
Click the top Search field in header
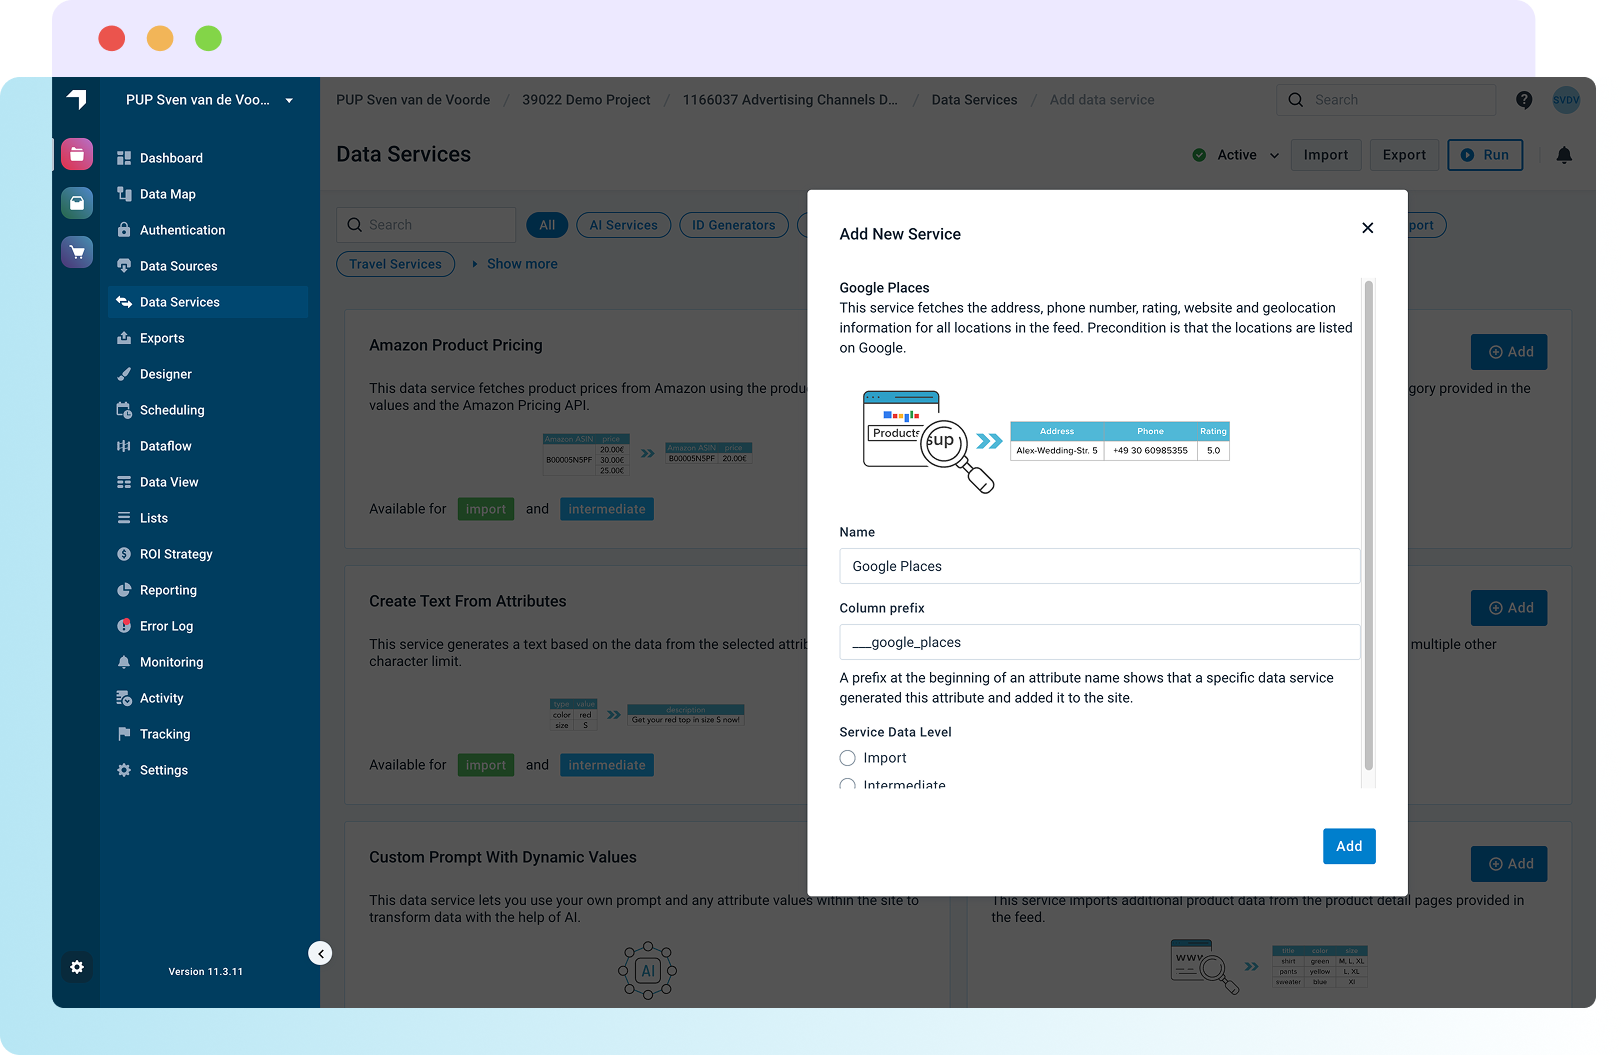pyautogui.click(x=1386, y=100)
